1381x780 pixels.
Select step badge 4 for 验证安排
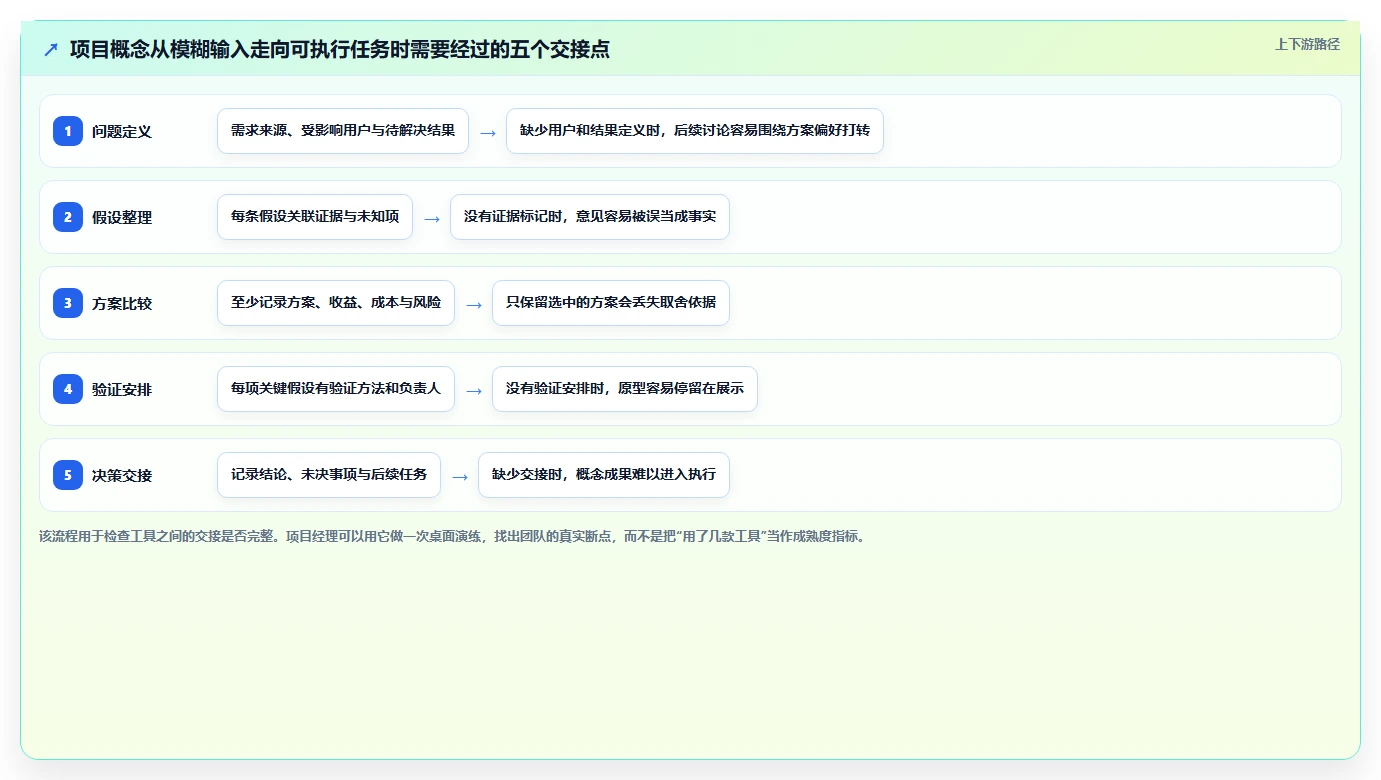[x=68, y=389]
